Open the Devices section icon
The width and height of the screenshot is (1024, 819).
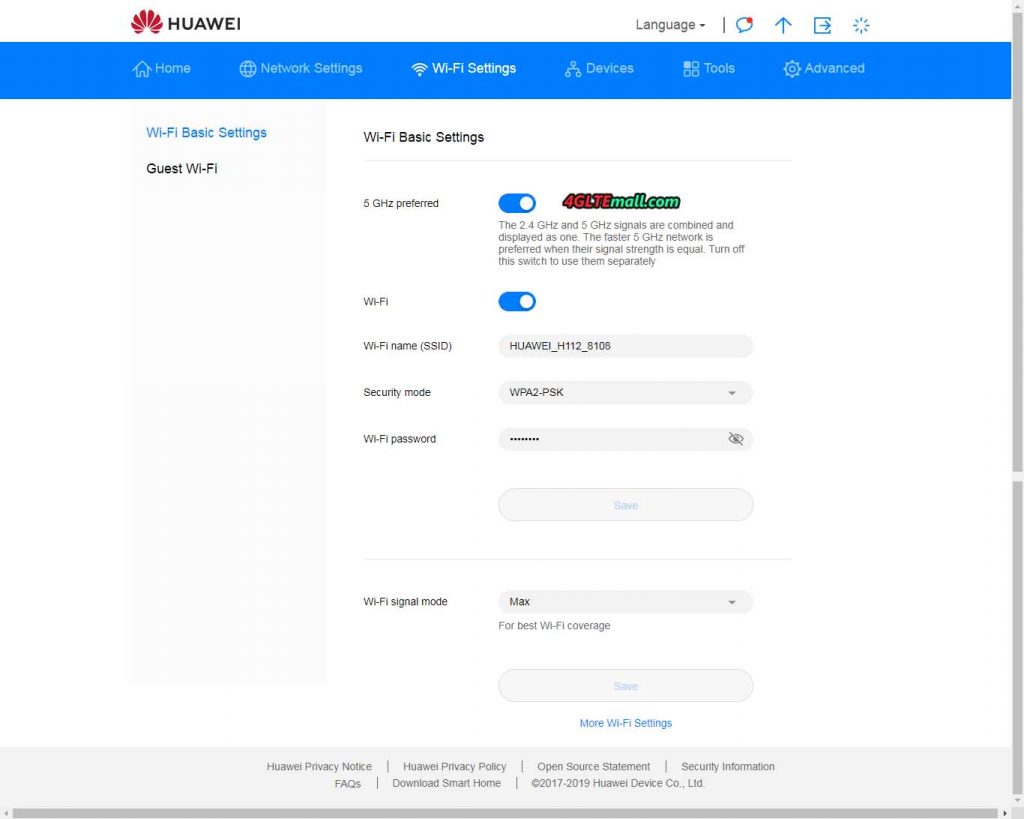572,68
